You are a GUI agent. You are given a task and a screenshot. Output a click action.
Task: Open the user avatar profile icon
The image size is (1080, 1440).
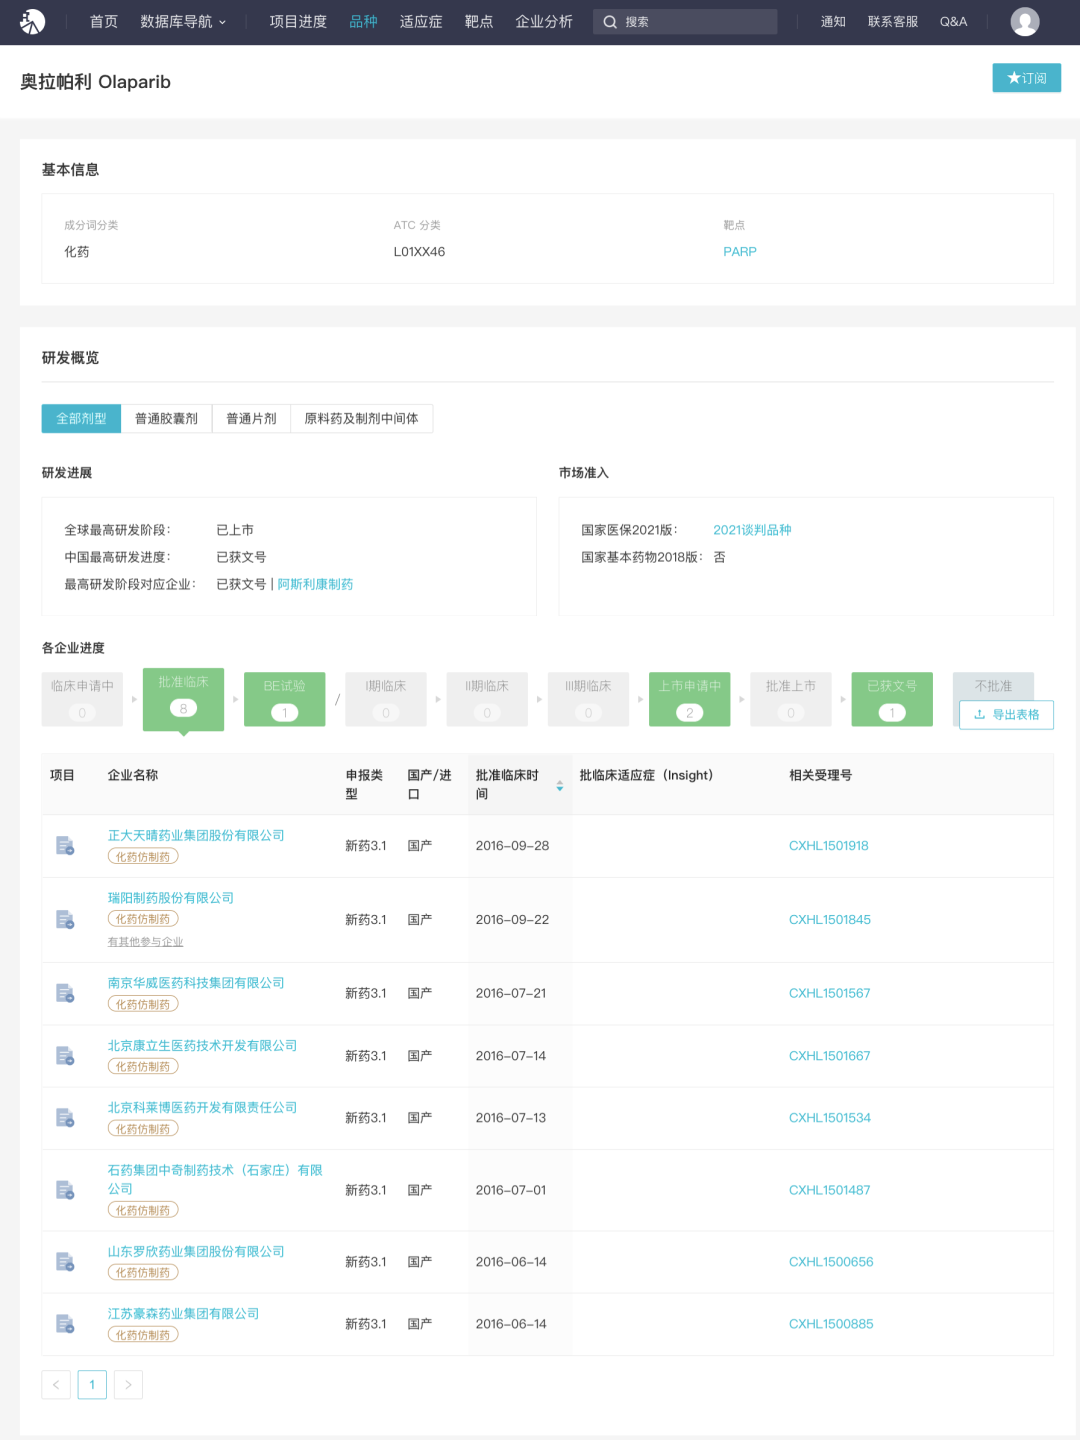point(1024,21)
